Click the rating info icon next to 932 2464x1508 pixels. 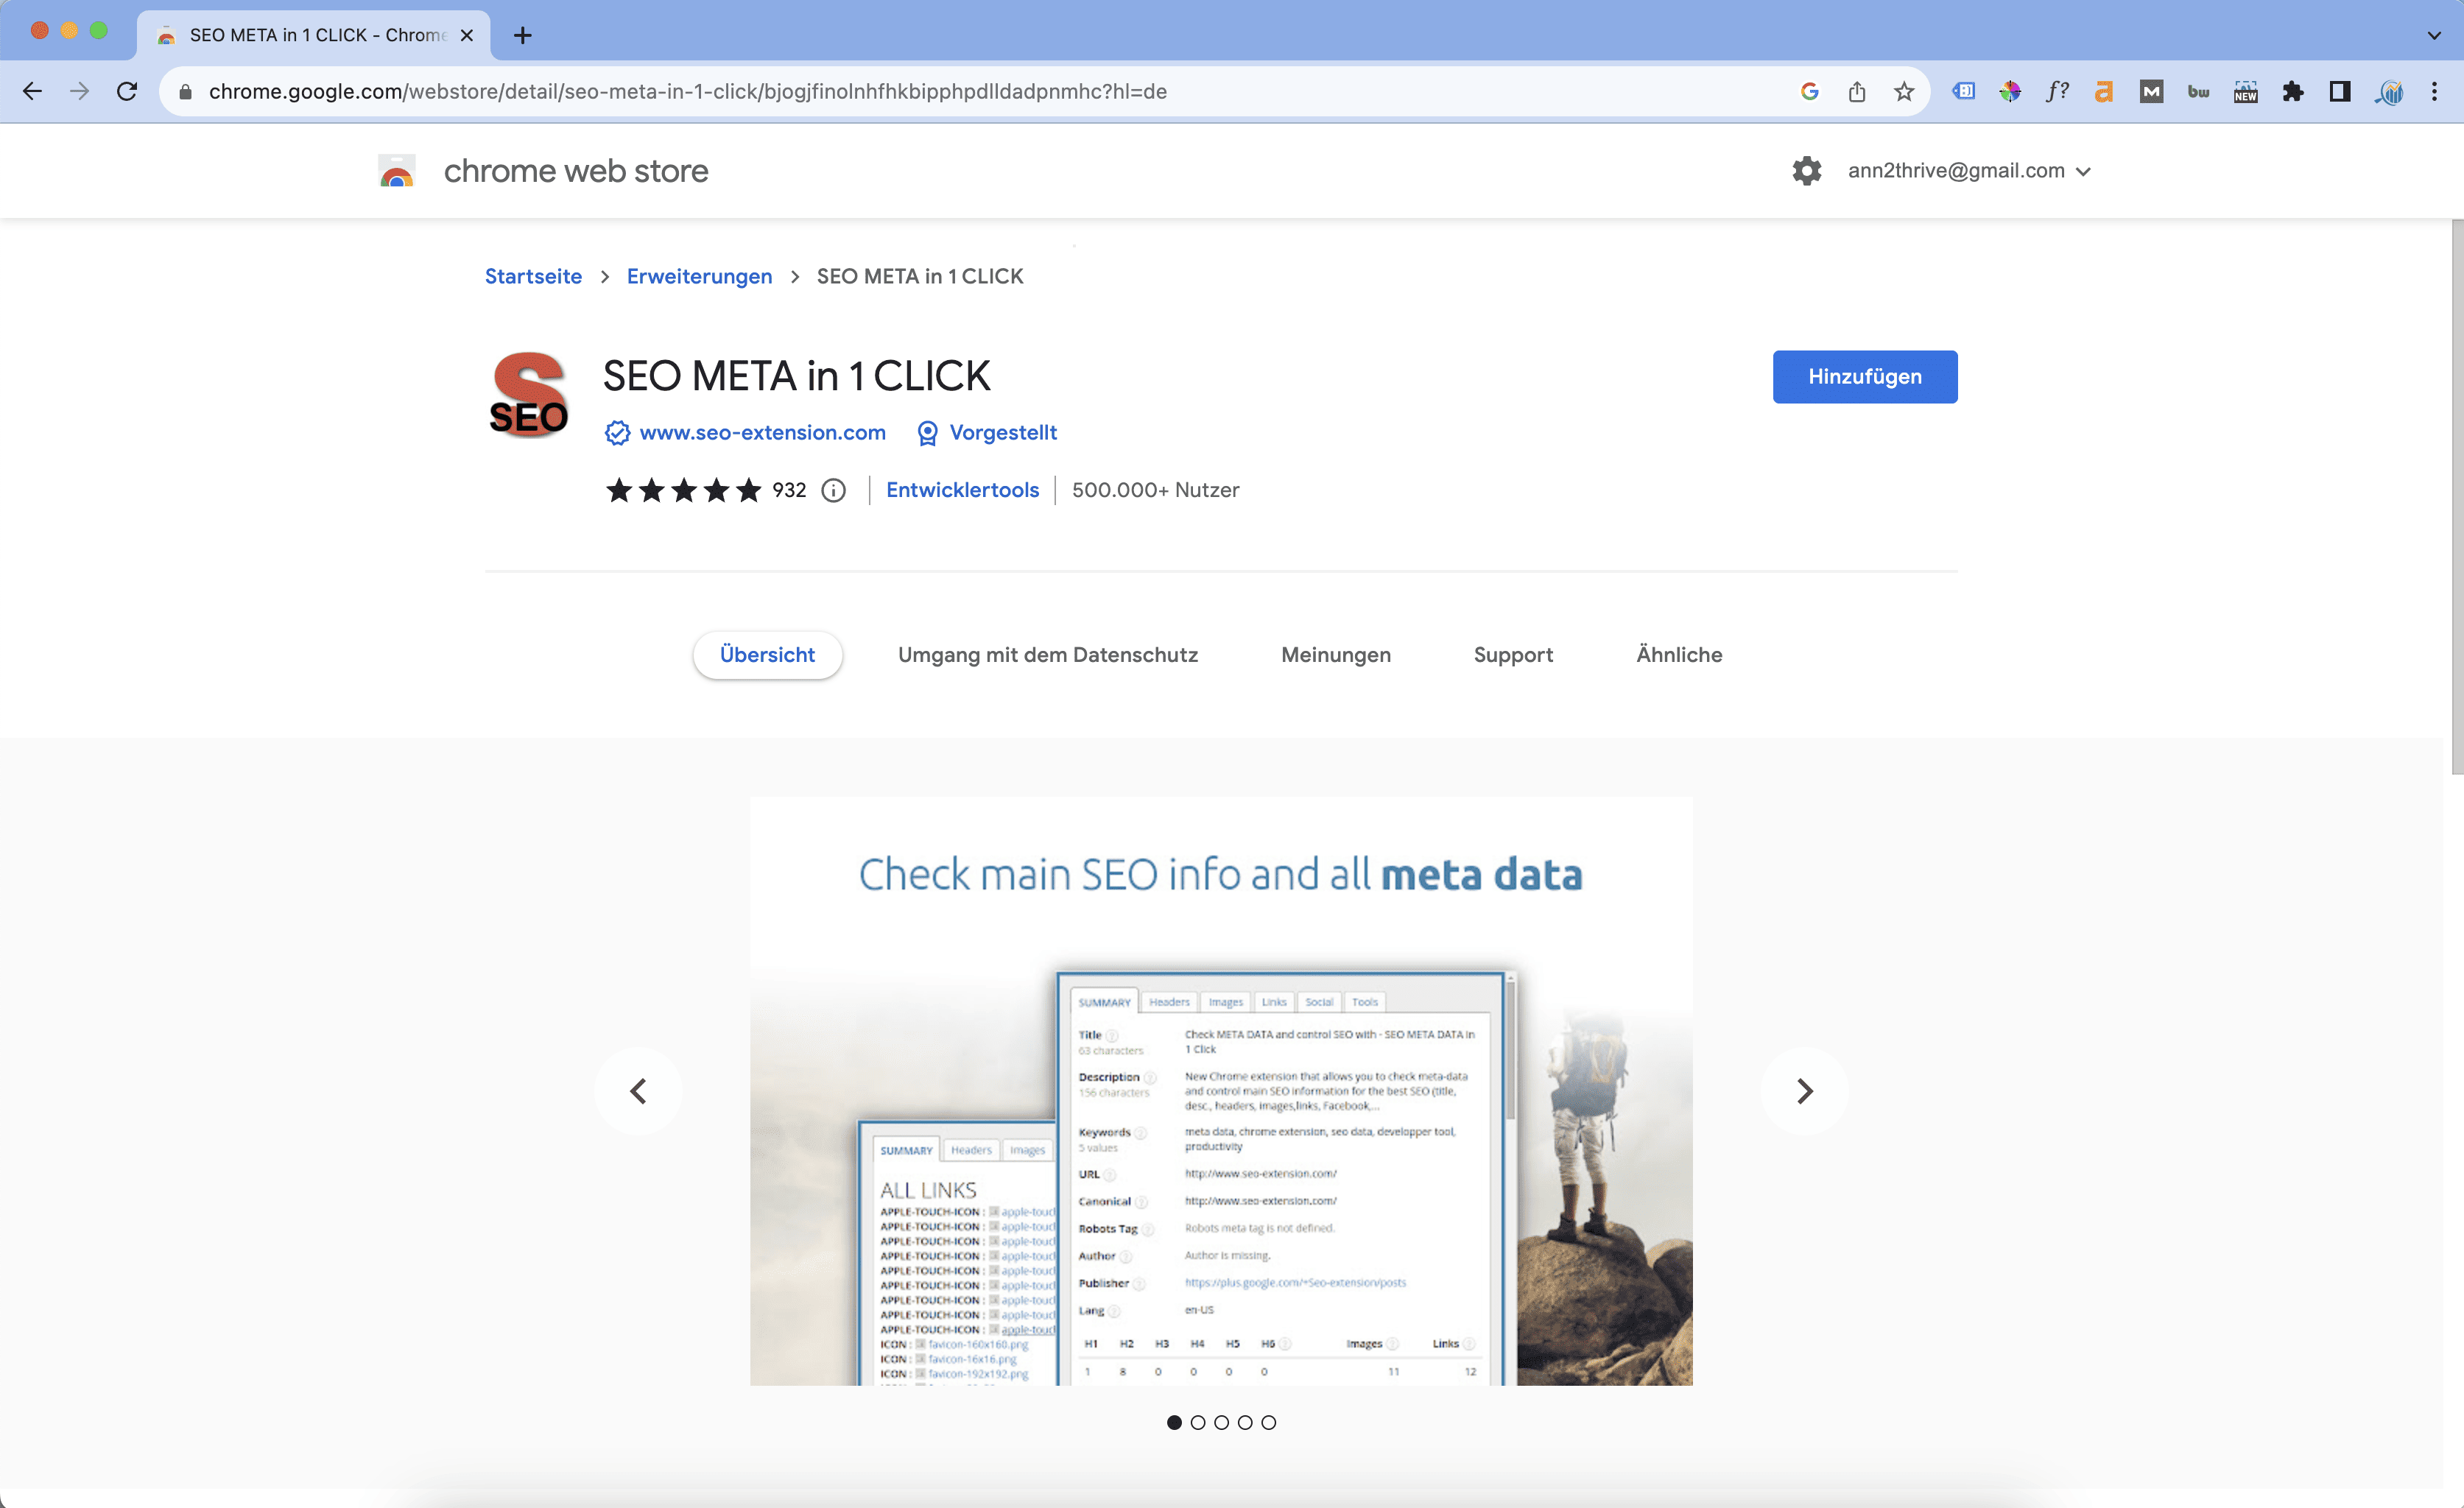pos(833,490)
